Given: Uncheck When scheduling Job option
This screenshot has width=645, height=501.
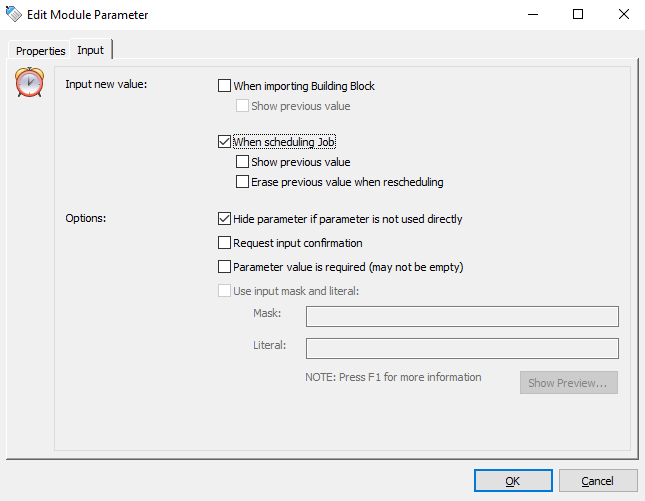Looking at the screenshot, I should tap(224, 142).
